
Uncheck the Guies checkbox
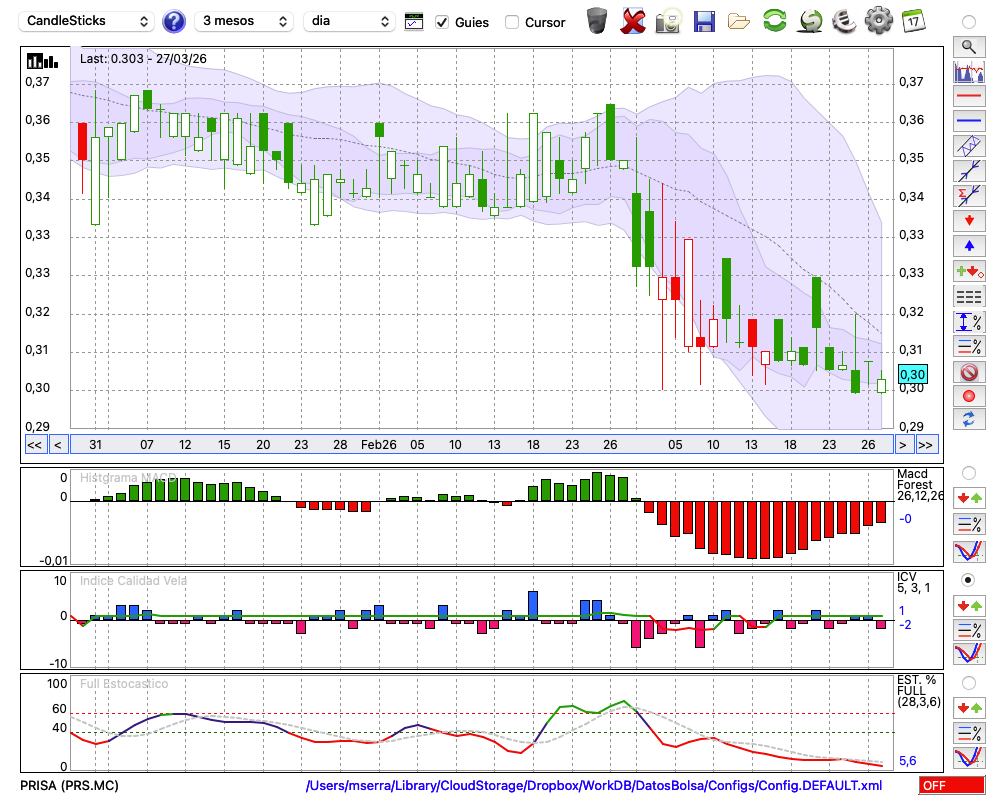(x=442, y=22)
